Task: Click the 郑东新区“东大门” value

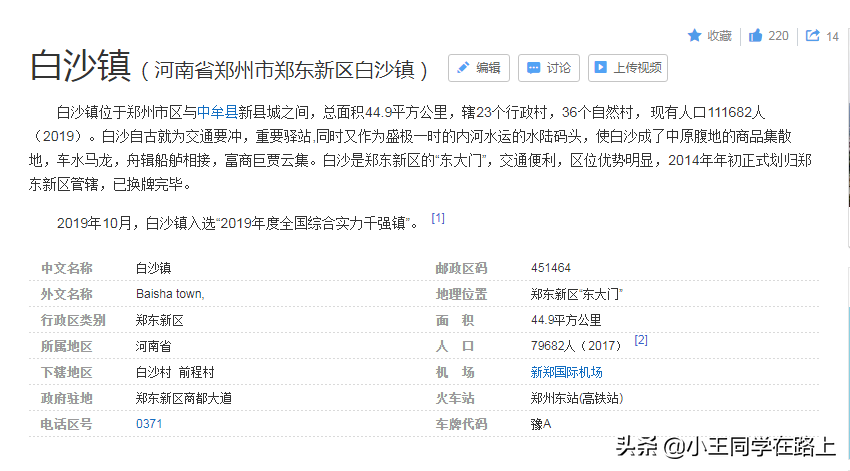Action: (x=577, y=294)
